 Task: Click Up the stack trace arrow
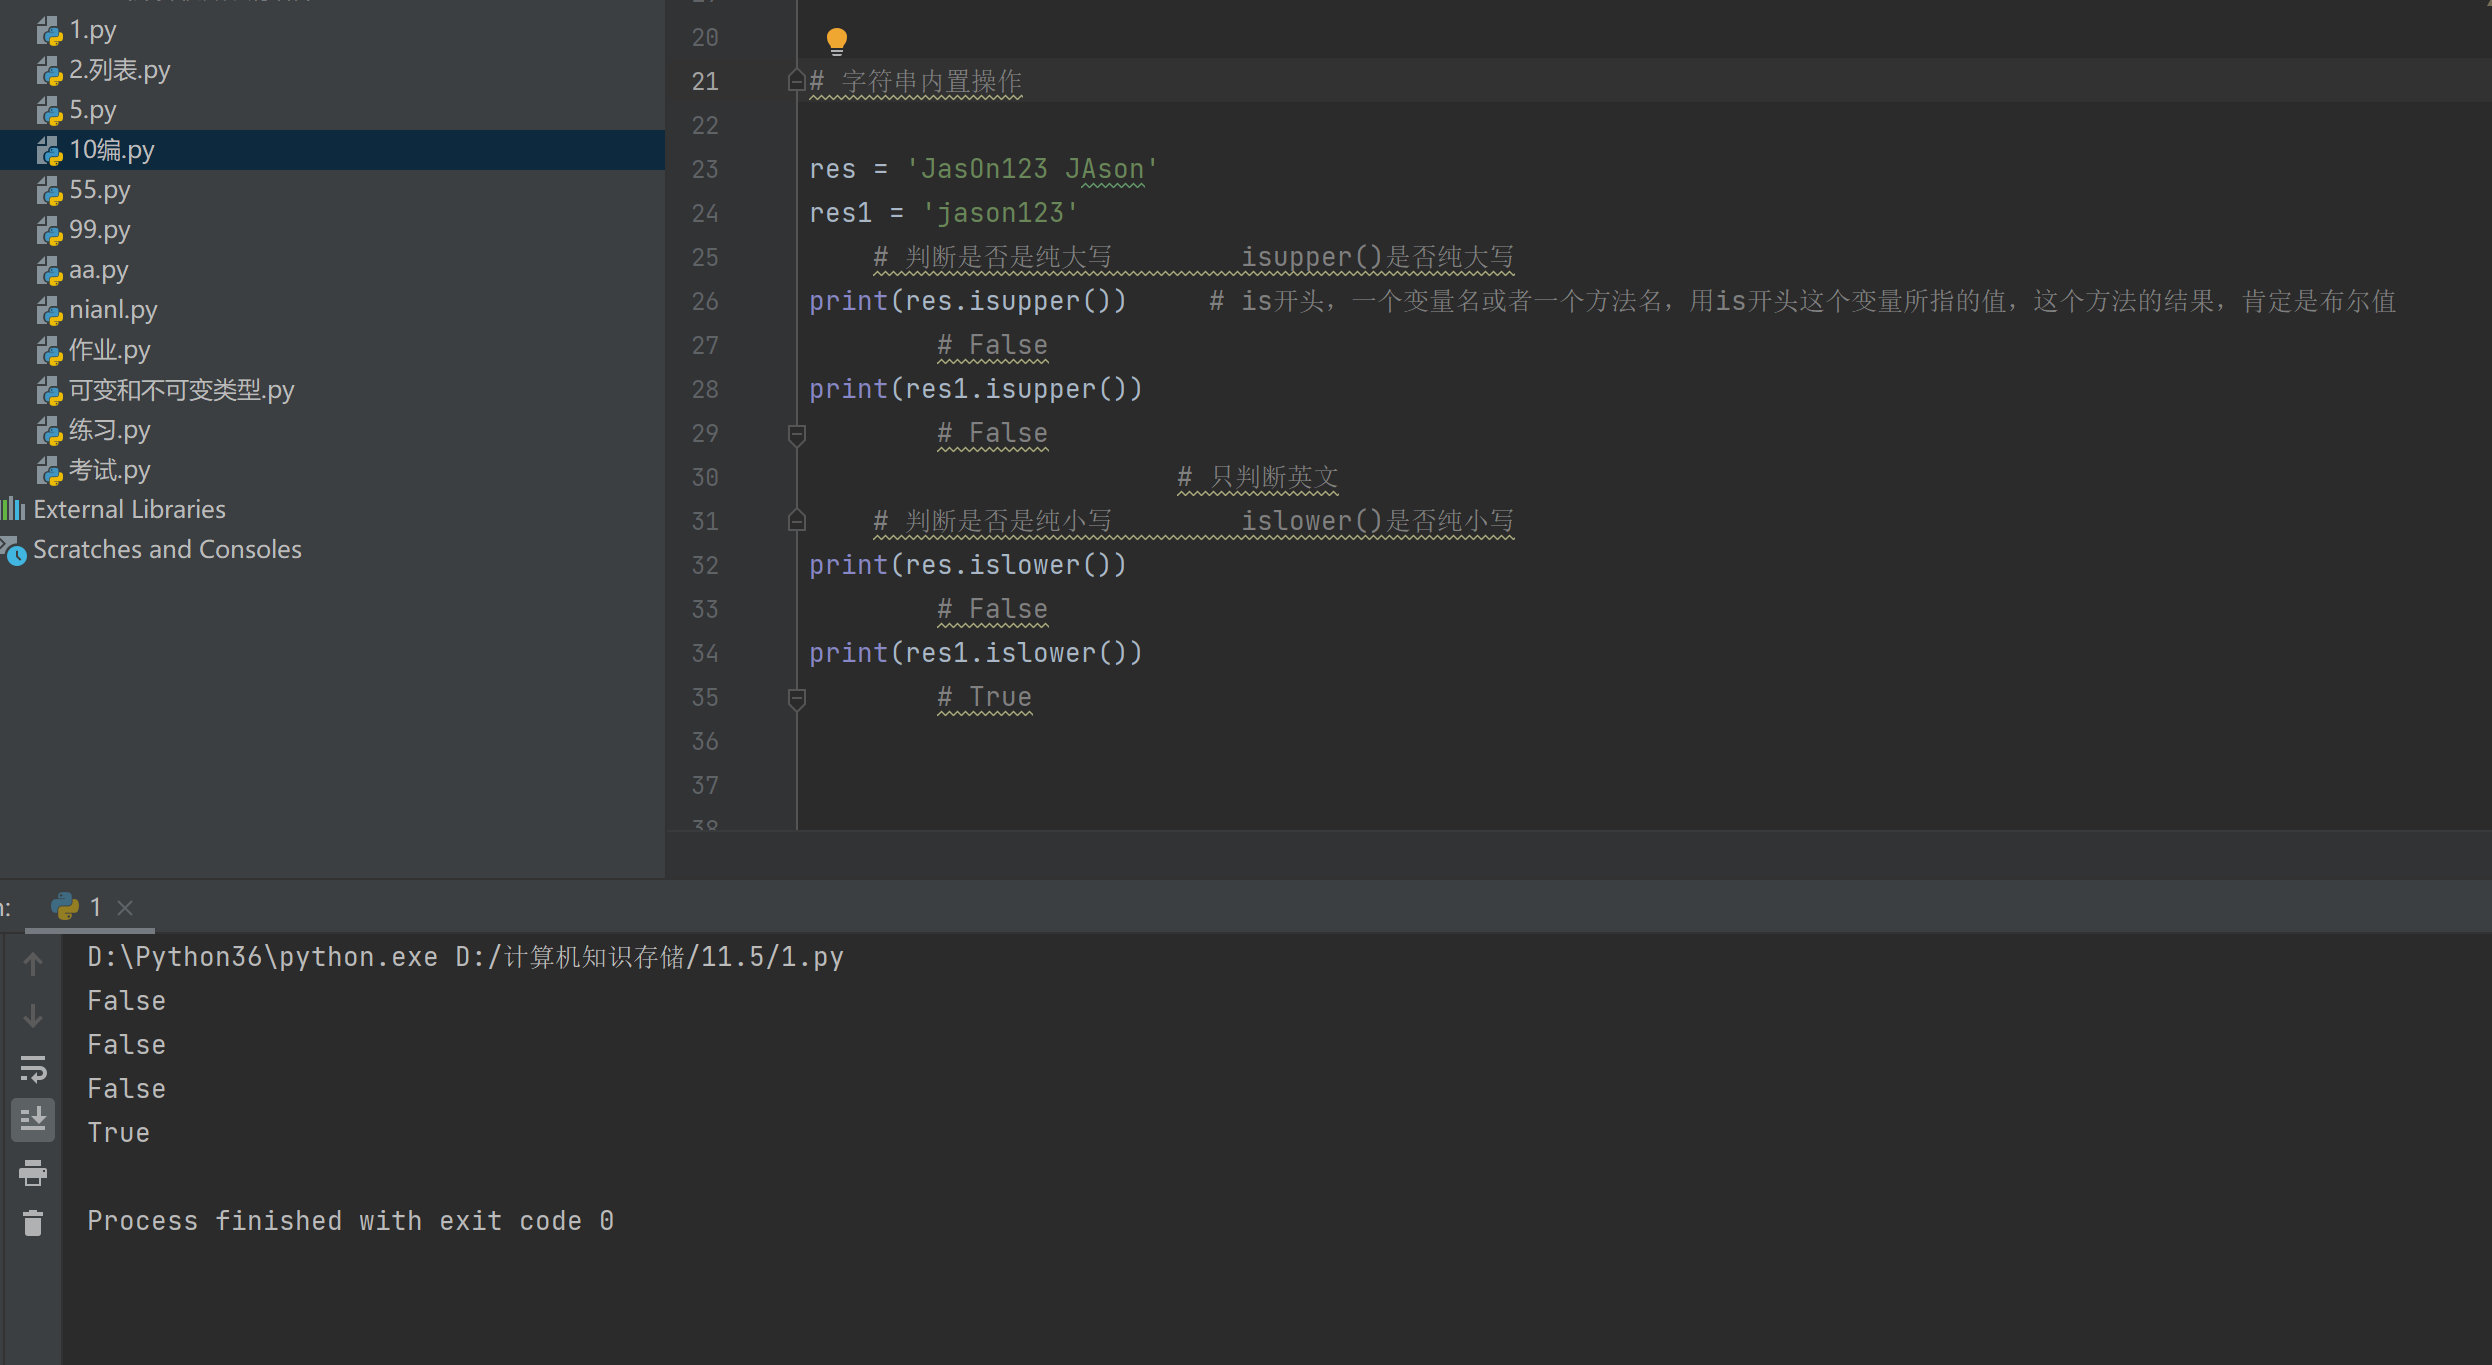pos(33,964)
